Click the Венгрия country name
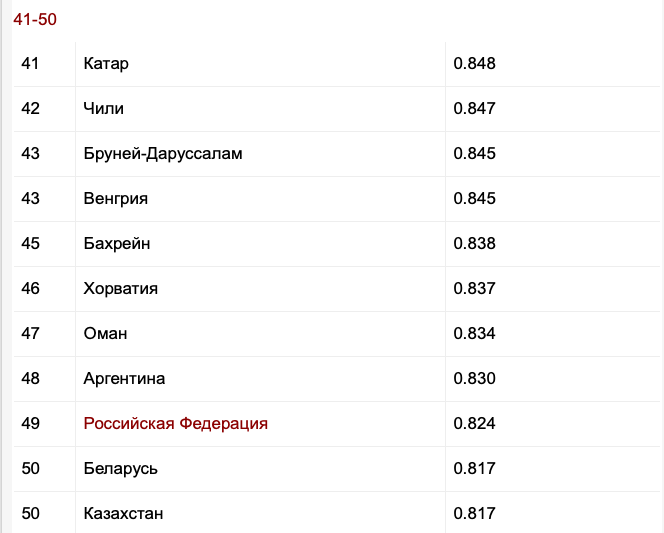 click(116, 199)
